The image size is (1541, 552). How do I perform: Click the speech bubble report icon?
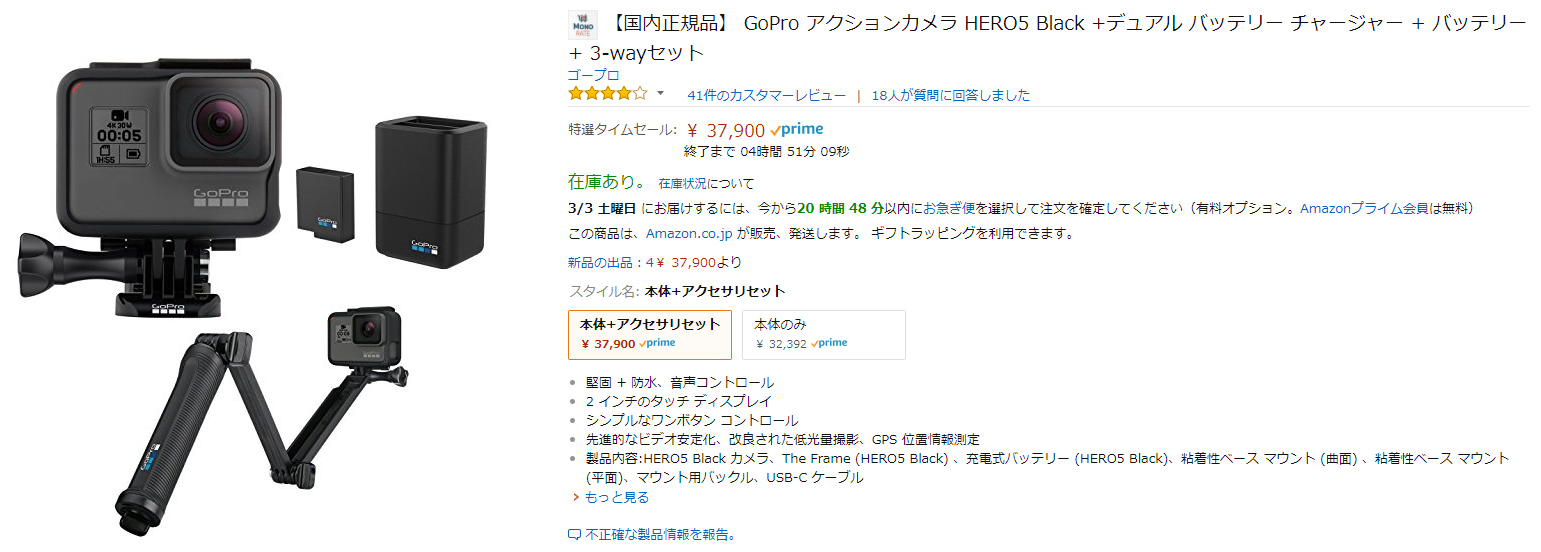pyautogui.click(x=574, y=535)
